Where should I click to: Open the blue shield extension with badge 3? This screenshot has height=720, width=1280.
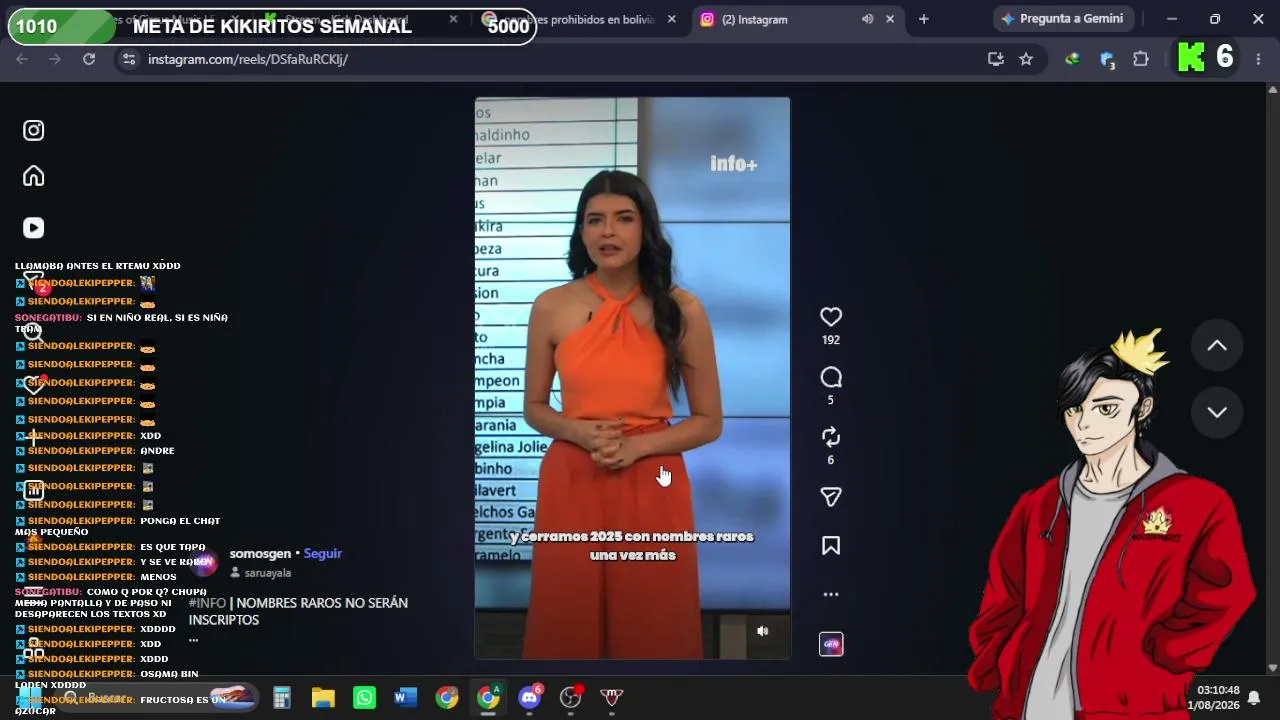coord(1107,59)
